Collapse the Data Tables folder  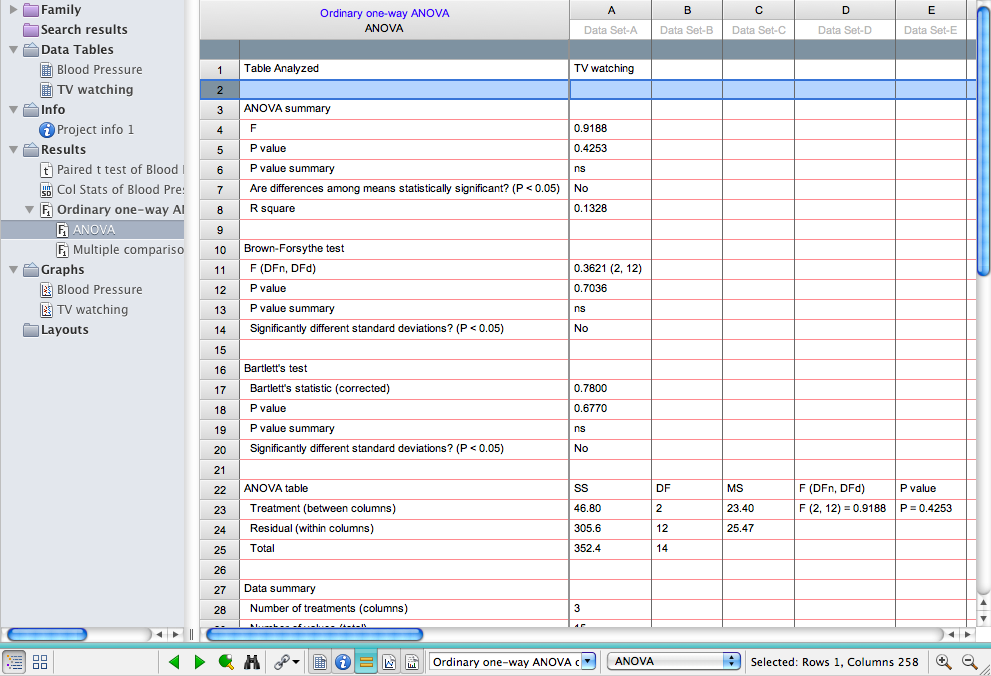pos(14,50)
